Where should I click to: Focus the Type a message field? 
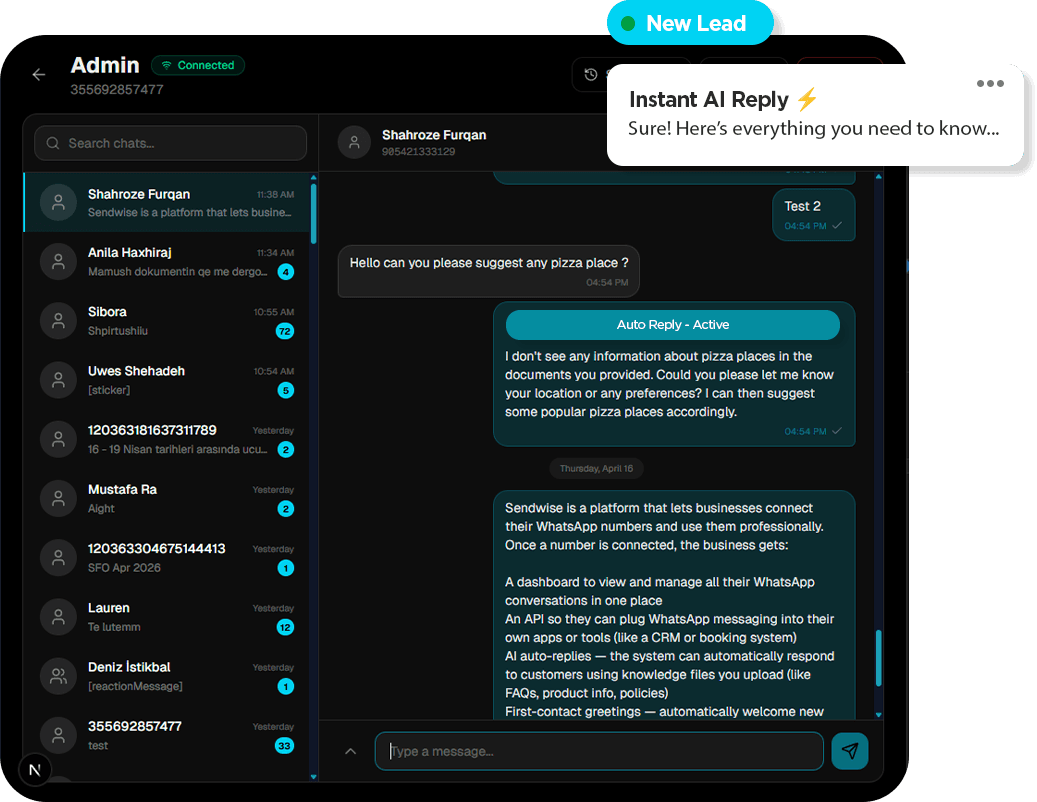[599, 751]
